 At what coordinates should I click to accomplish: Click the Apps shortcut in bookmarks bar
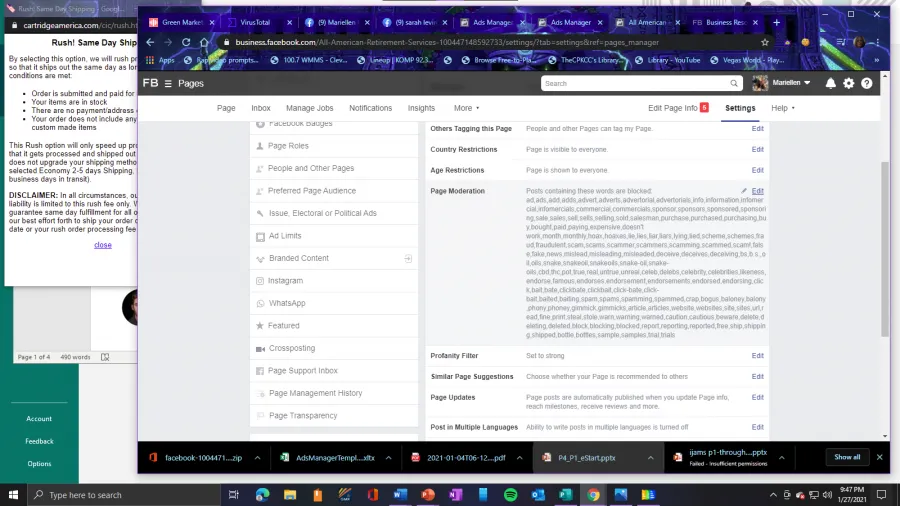161,60
